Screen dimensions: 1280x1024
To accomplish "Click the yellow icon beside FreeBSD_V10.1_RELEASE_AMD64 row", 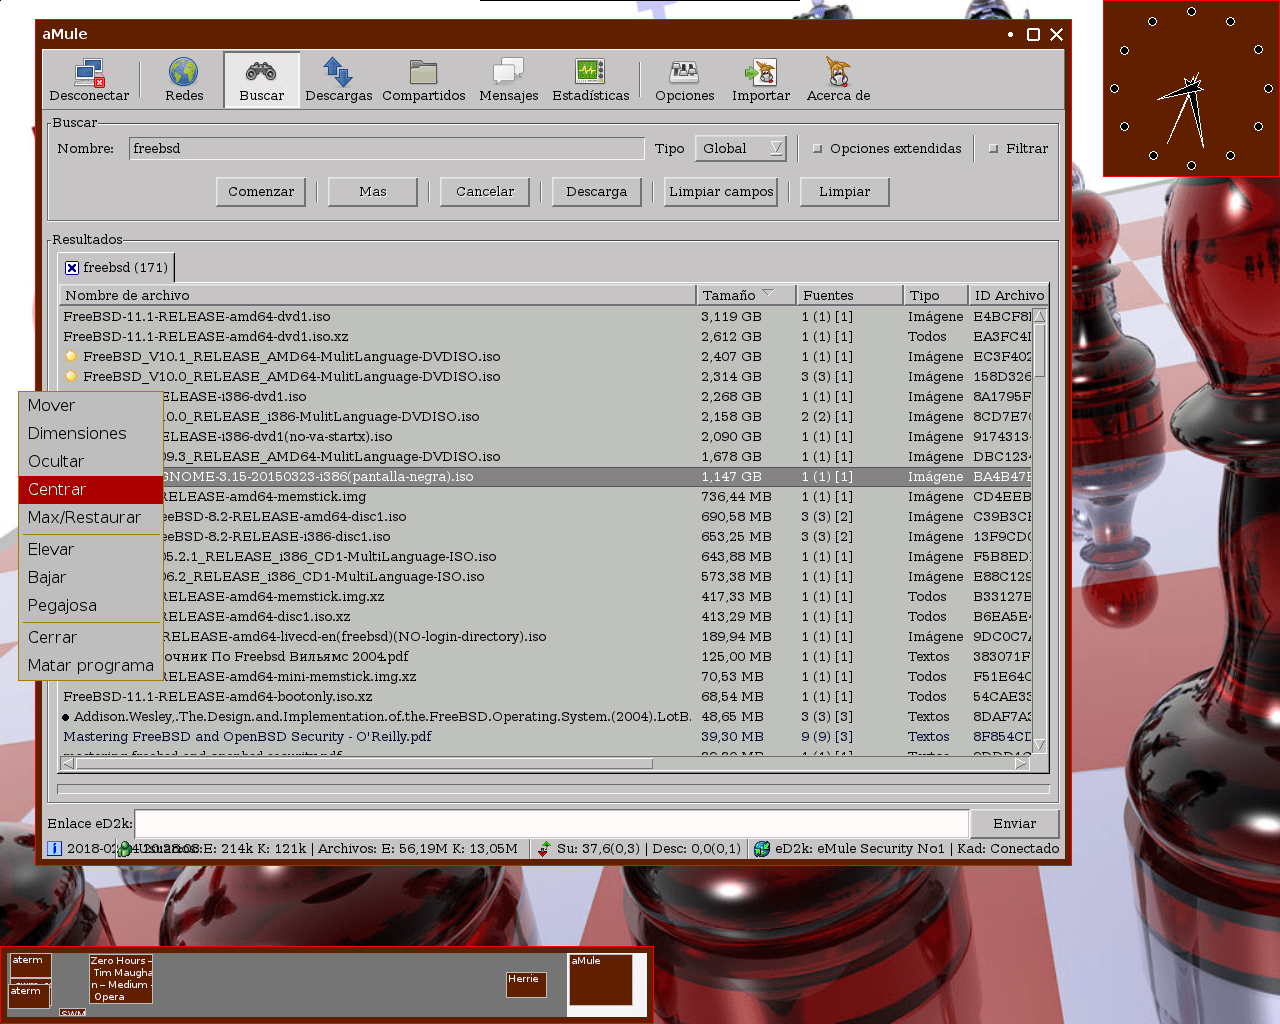I will (x=71, y=357).
